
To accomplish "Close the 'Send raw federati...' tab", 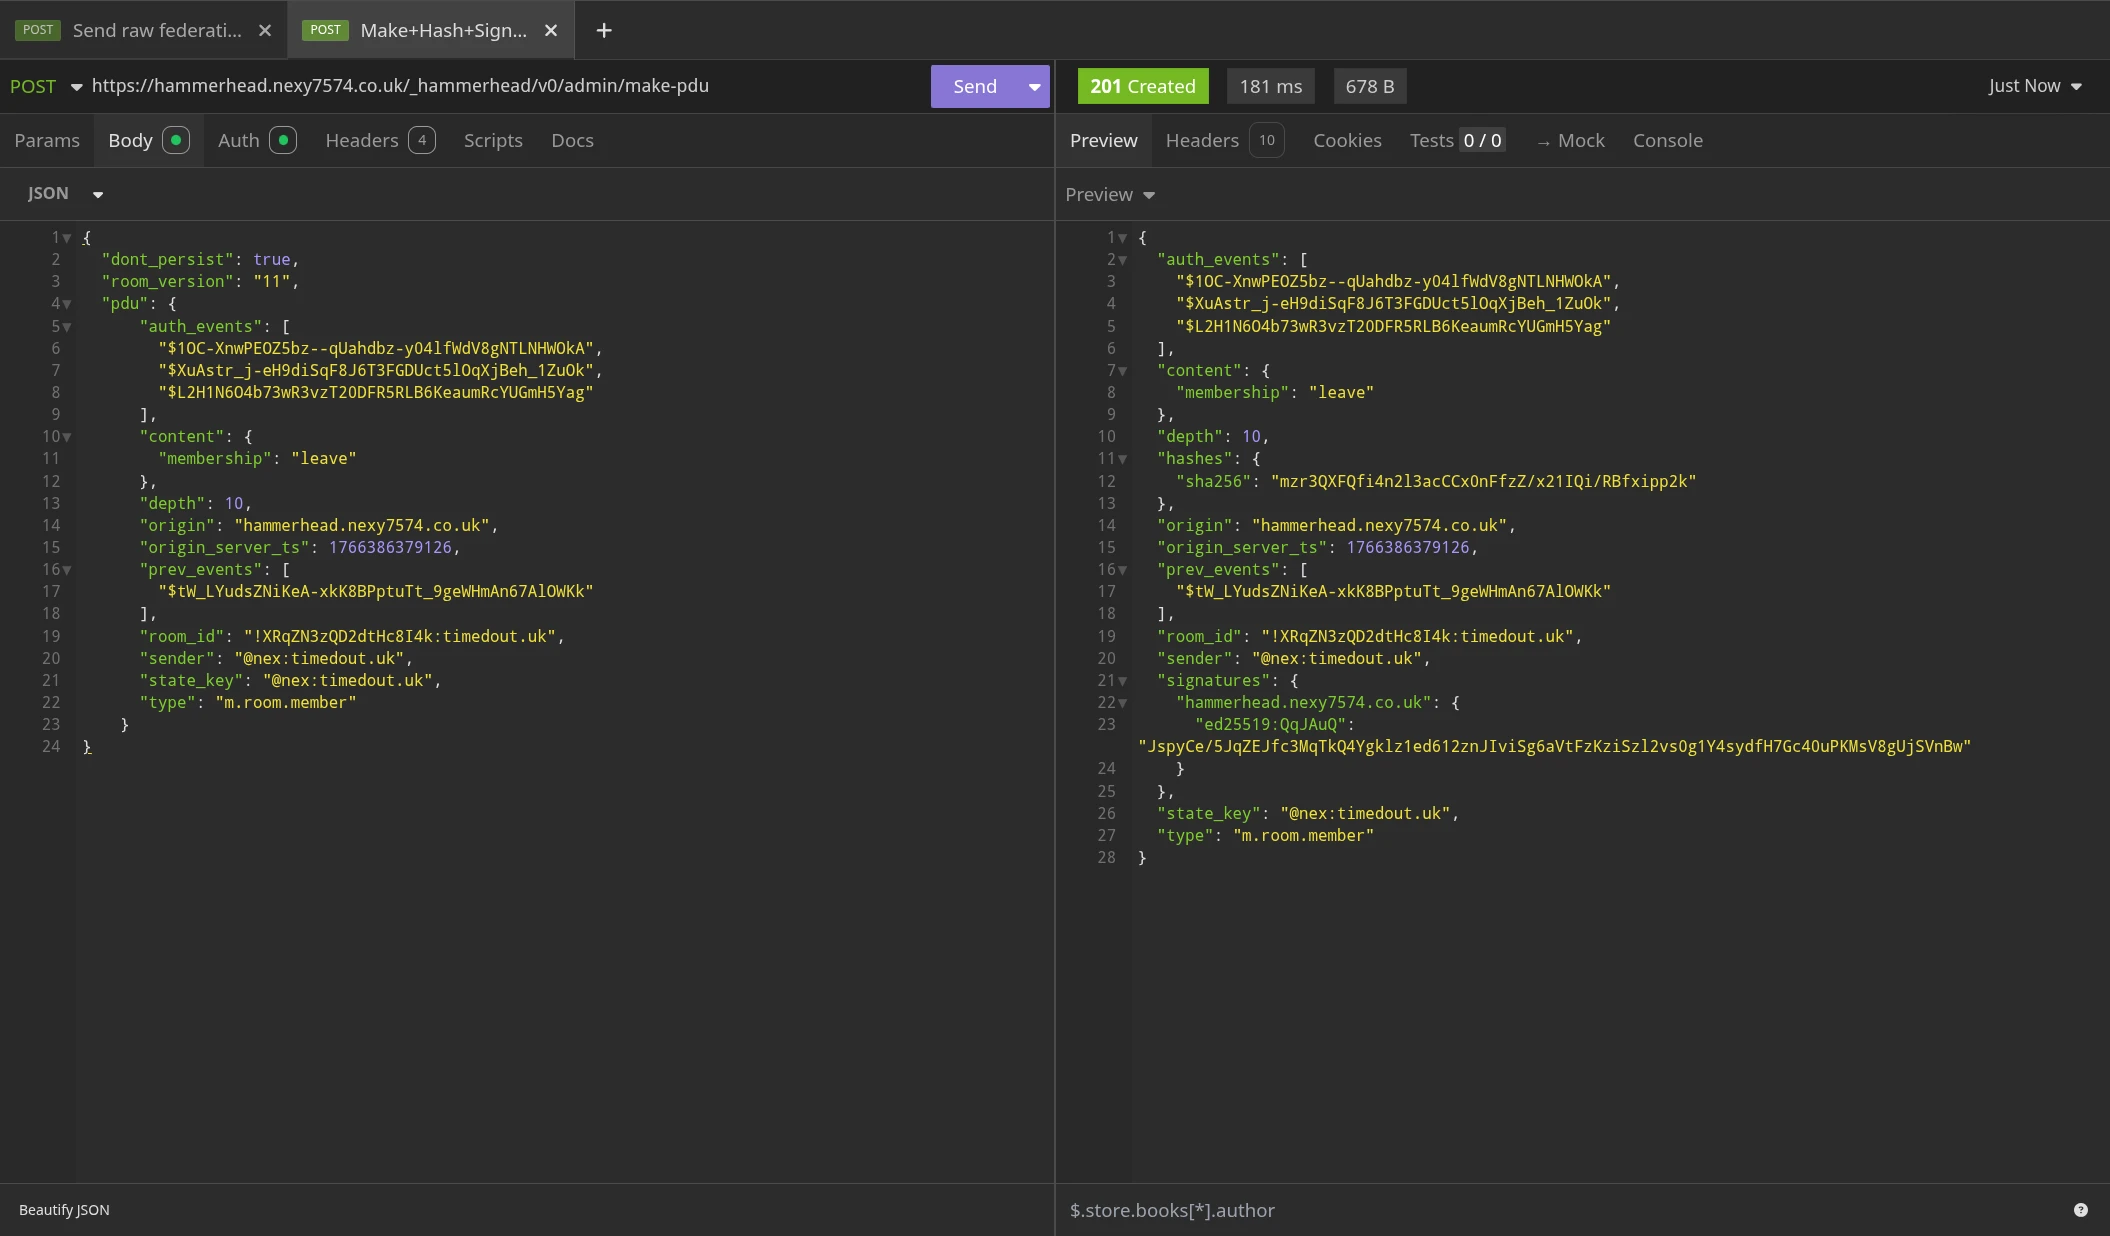I will pyautogui.click(x=265, y=30).
